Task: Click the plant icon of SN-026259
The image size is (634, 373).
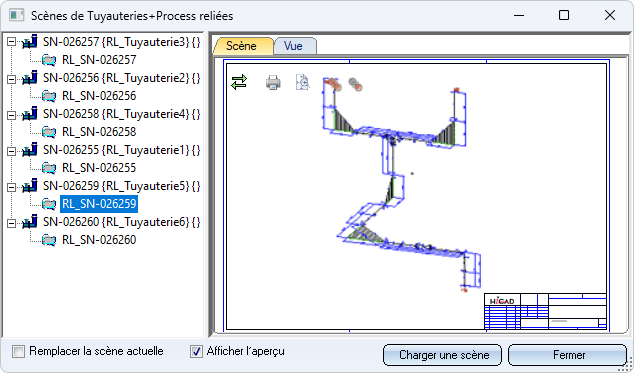Action: 30,186
